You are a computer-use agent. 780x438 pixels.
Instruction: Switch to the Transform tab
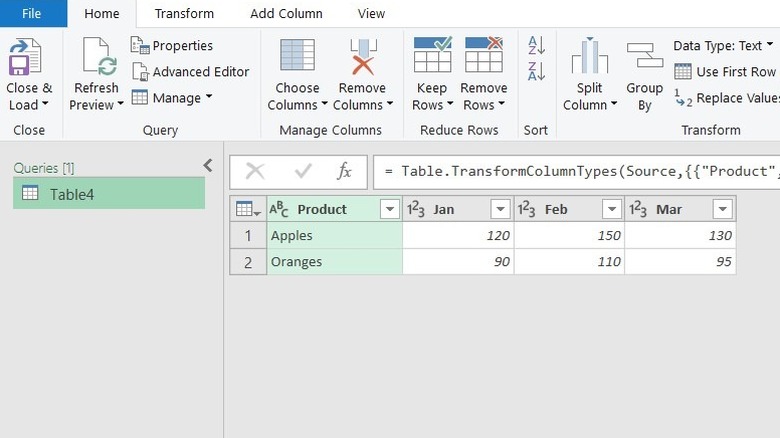[x=184, y=13]
